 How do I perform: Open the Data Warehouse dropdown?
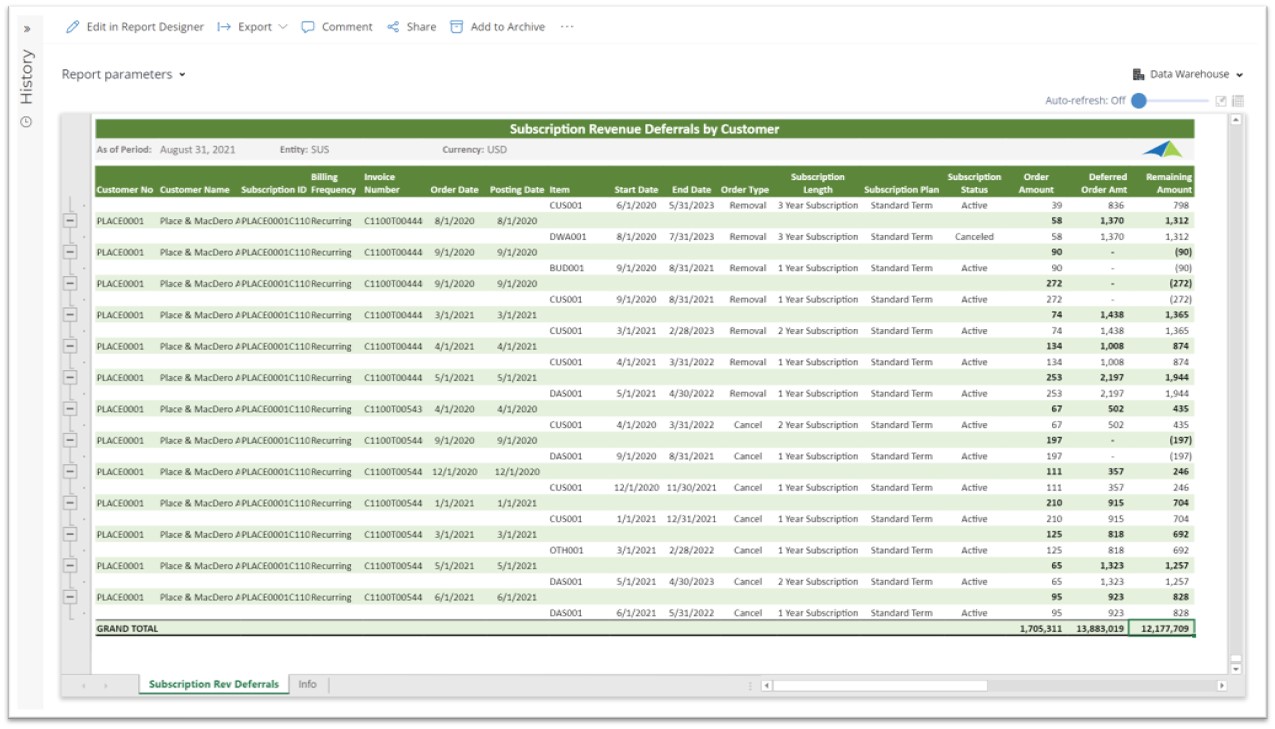[x=1188, y=75]
